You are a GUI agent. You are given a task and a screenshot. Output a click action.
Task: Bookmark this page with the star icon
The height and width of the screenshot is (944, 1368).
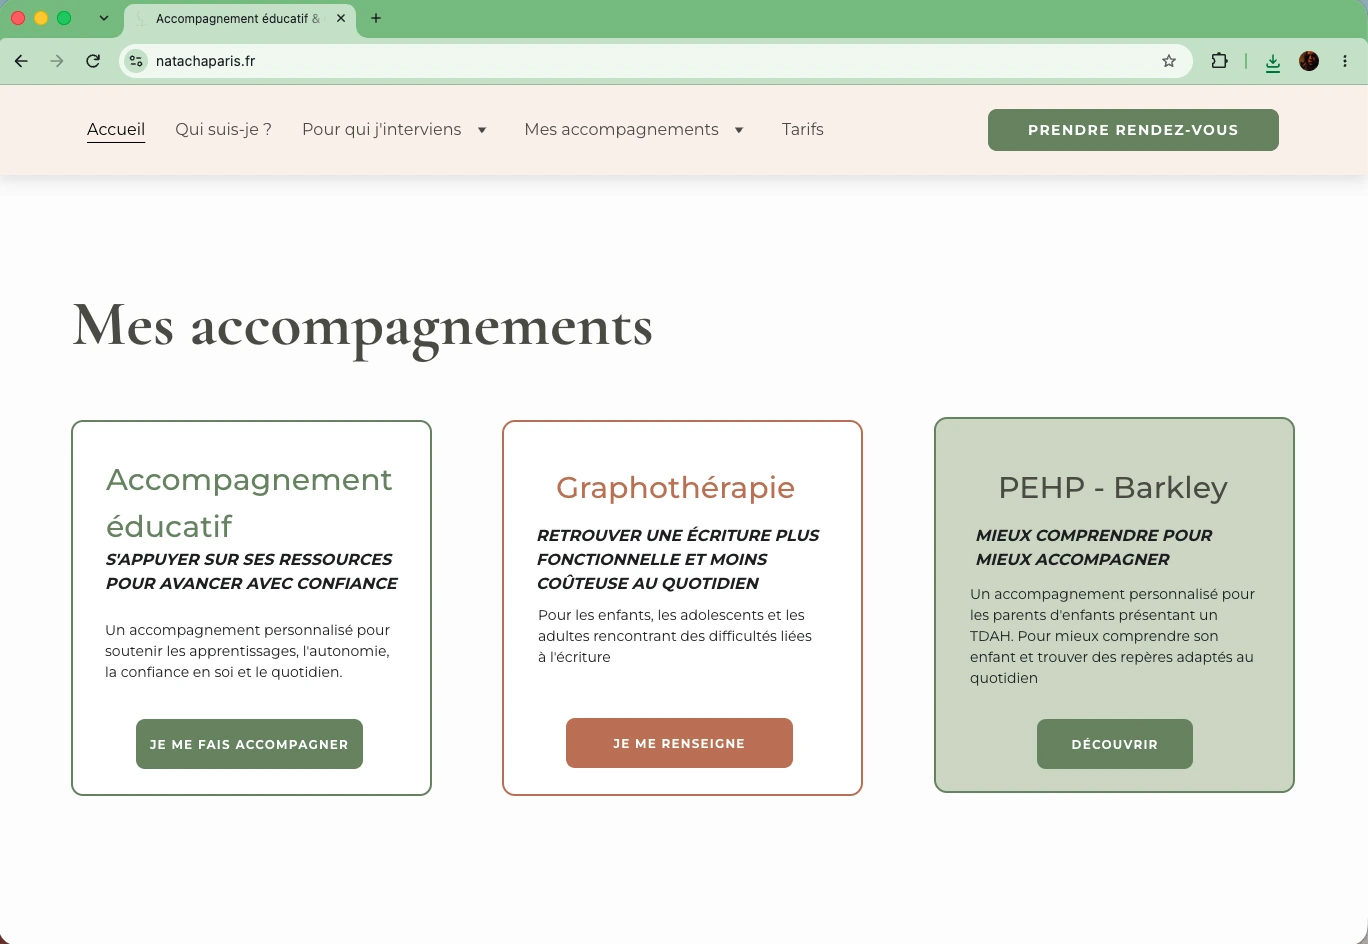1169,61
